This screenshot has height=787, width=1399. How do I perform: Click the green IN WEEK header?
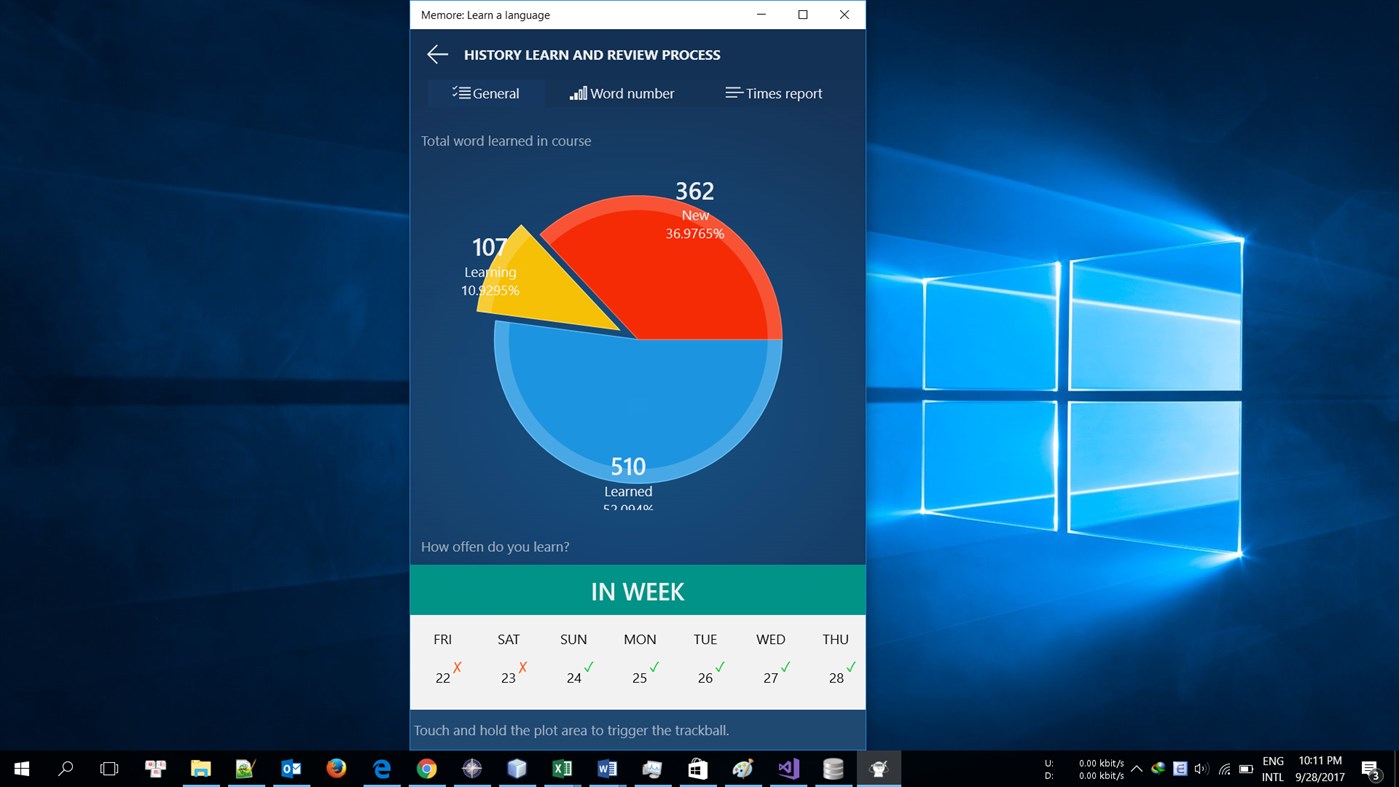tap(637, 591)
